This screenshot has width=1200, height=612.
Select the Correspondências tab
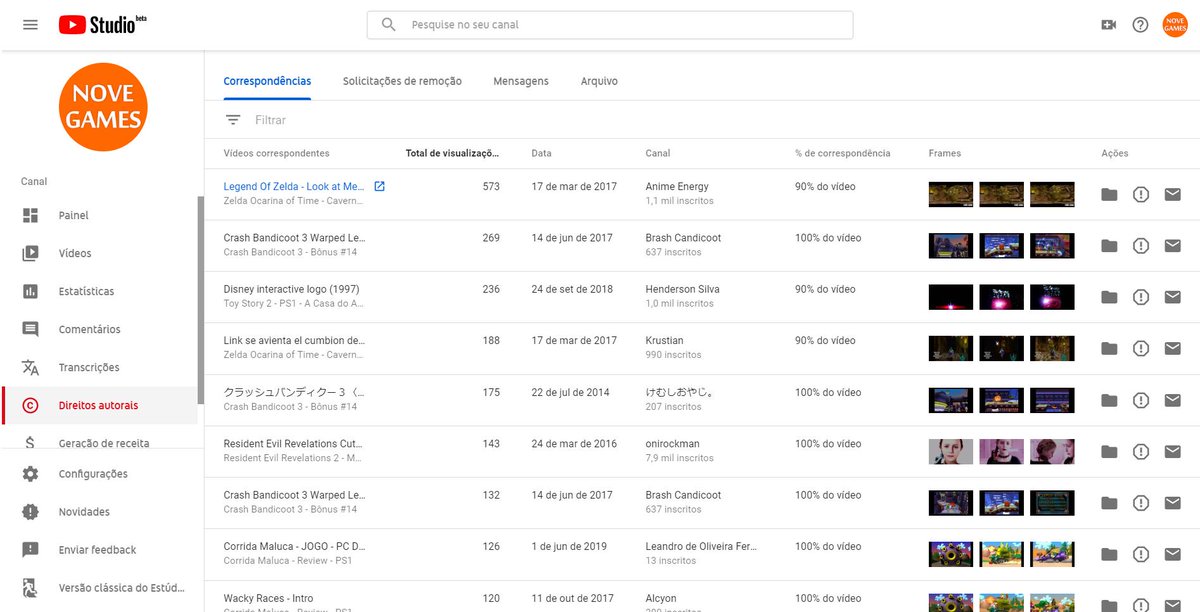click(267, 81)
